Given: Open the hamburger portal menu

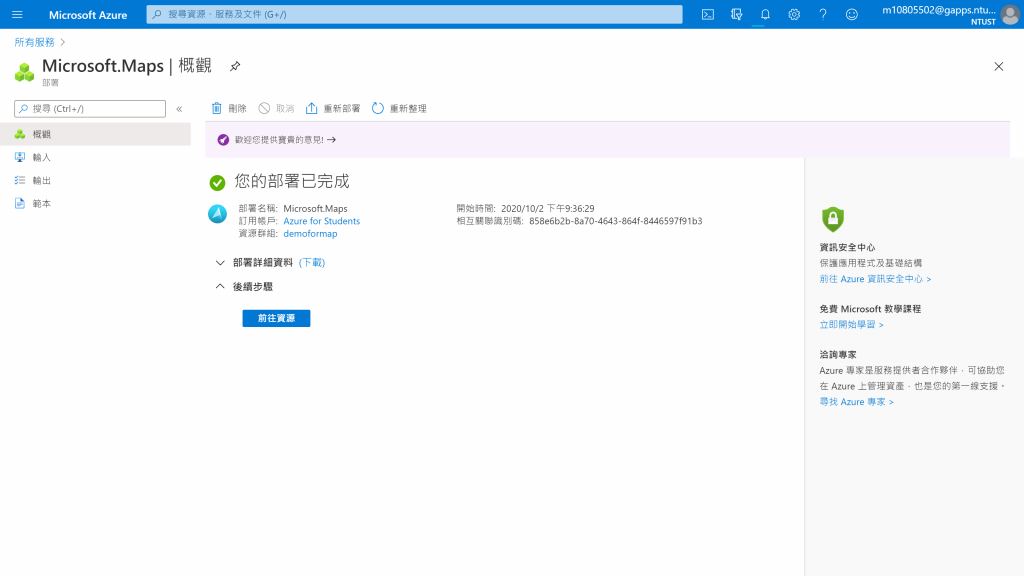Looking at the screenshot, I should 17,14.
